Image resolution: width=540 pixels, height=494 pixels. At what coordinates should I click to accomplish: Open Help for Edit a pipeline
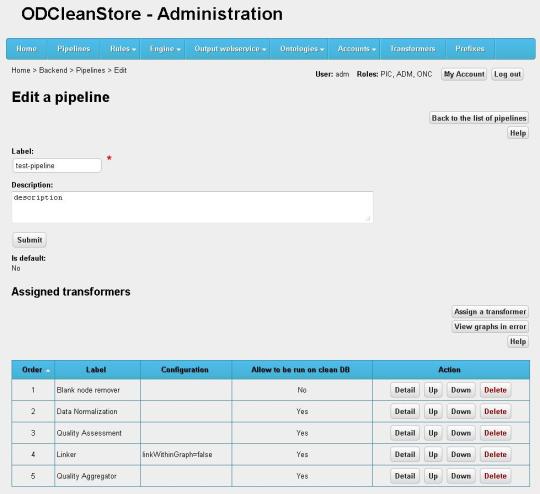518,133
